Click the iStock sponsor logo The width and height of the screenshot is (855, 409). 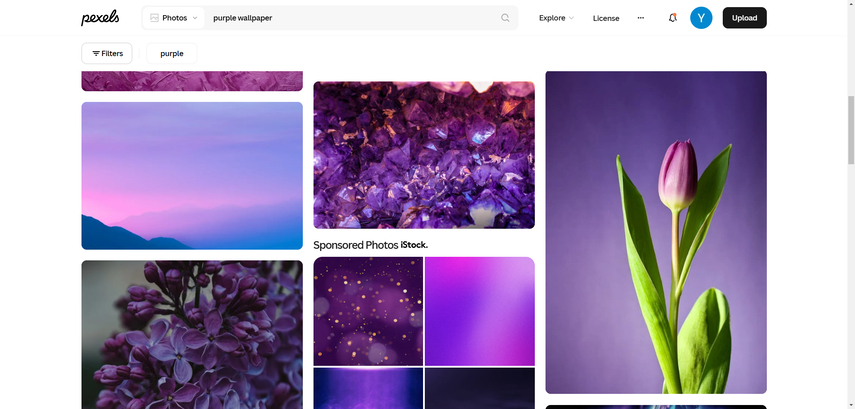click(x=414, y=245)
